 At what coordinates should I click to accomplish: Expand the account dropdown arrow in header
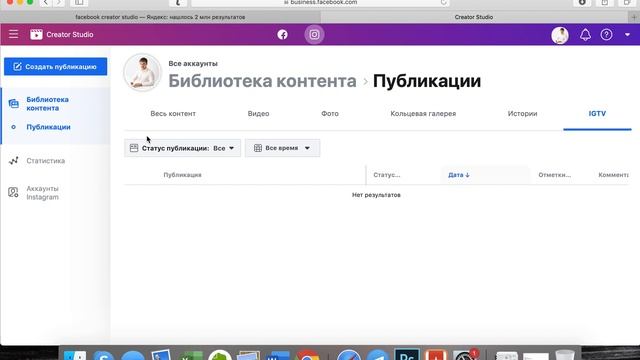tap(627, 35)
